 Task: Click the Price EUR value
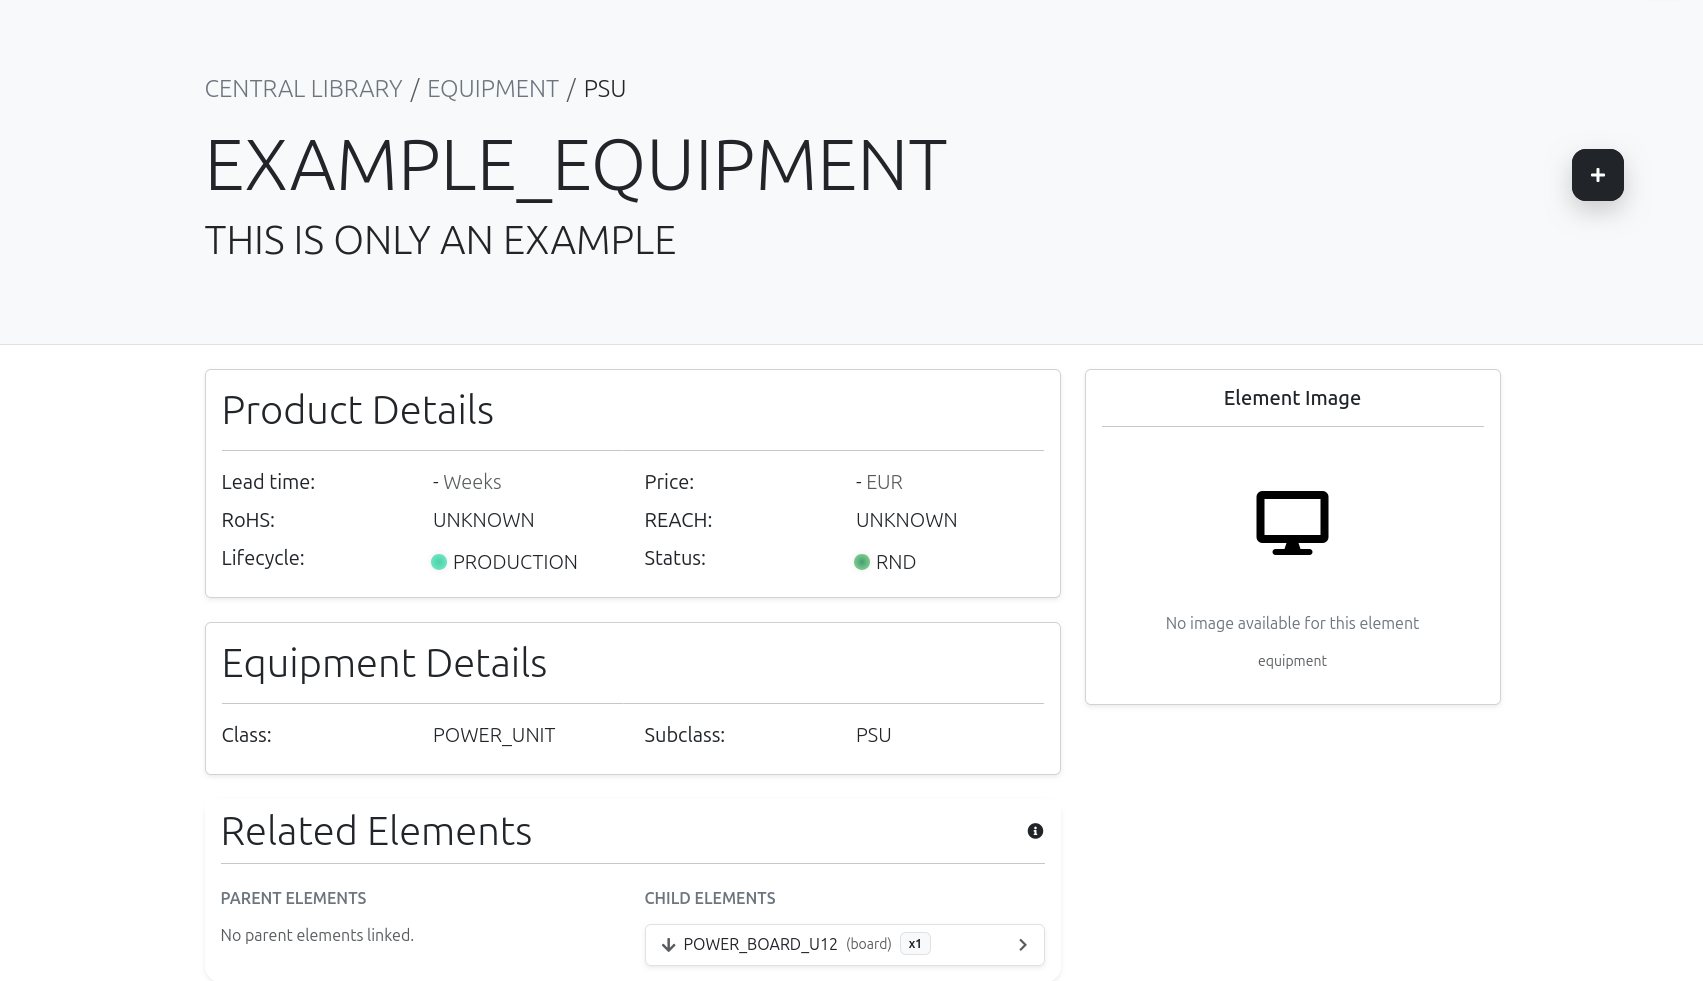click(879, 482)
